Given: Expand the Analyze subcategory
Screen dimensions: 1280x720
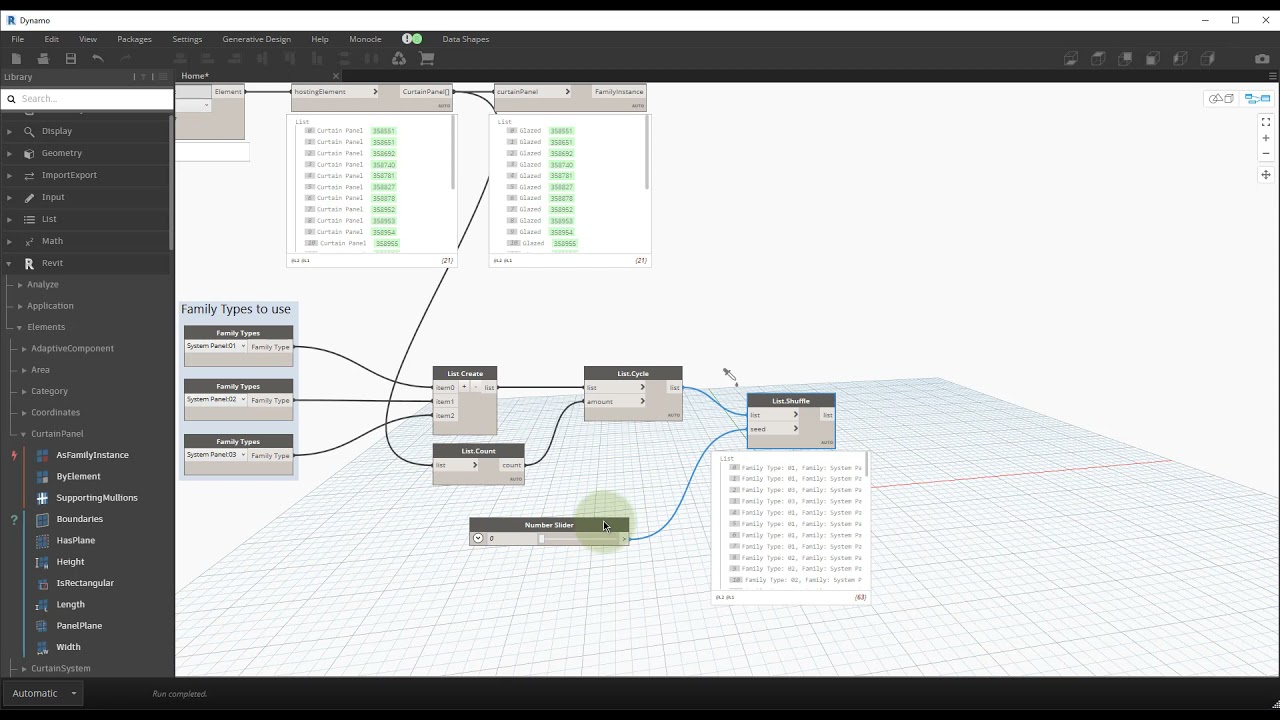Looking at the screenshot, I should [20, 284].
